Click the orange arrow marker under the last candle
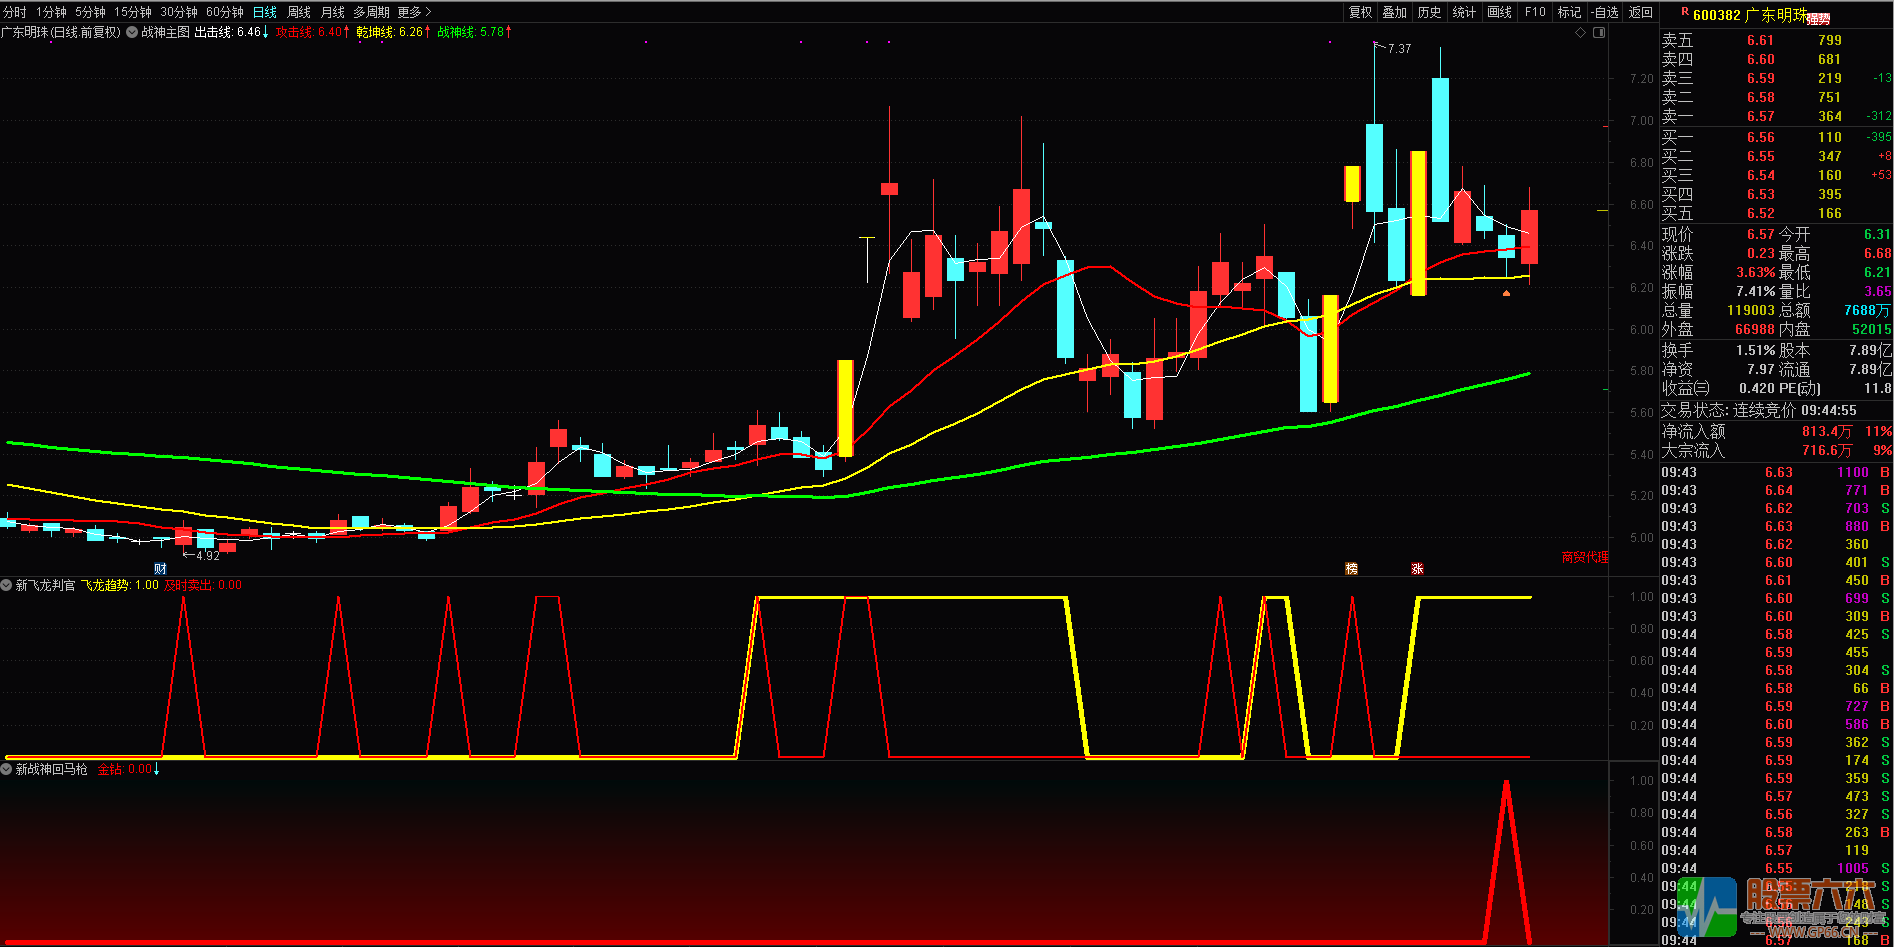1895x947 pixels. coord(1506,293)
